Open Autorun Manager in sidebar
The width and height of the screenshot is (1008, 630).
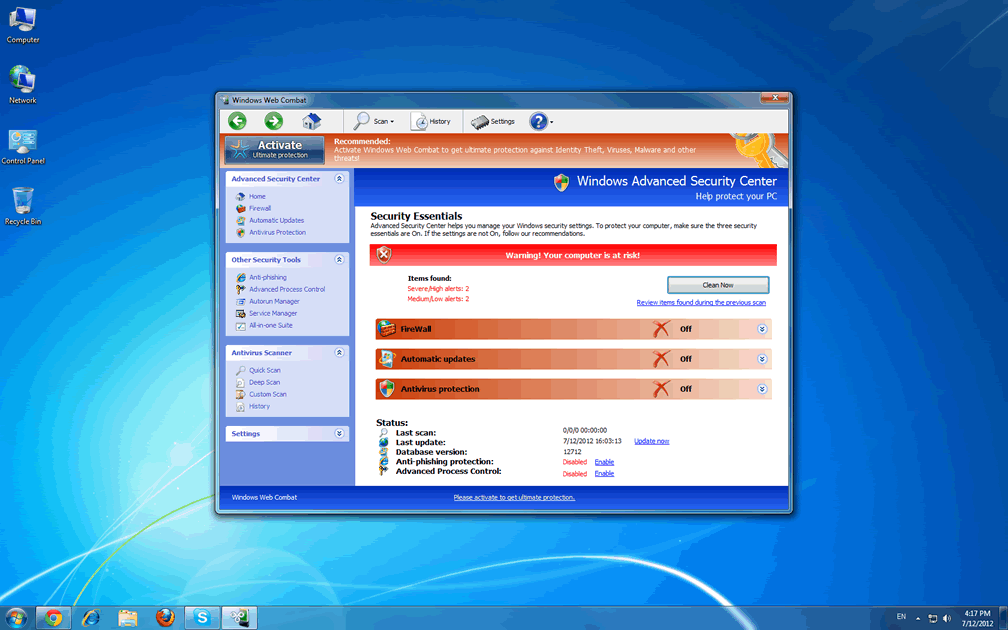coord(274,301)
